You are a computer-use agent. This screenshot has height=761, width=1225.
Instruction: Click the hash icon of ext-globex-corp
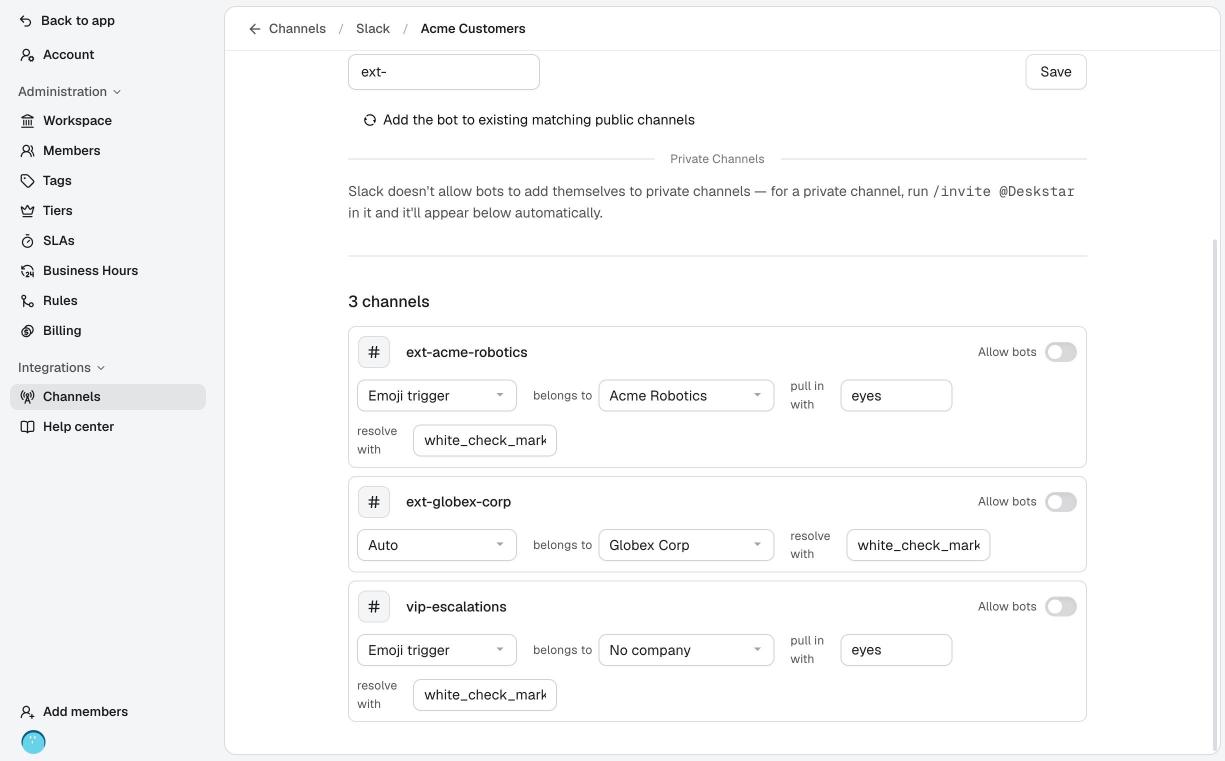point(374,502)
